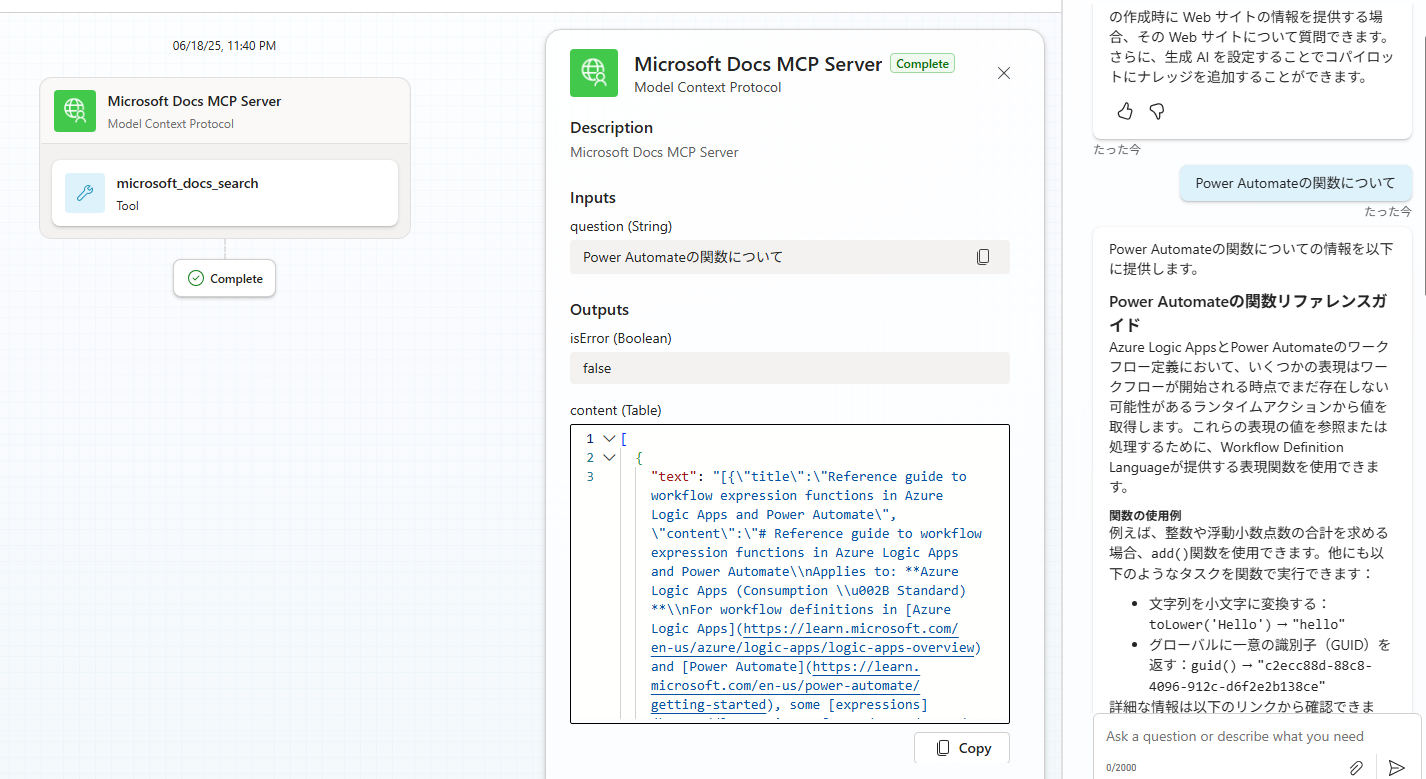Click the Power Automateの関数について chat bubble
Screen dimensions: 1426x779
click(1295, 183)
